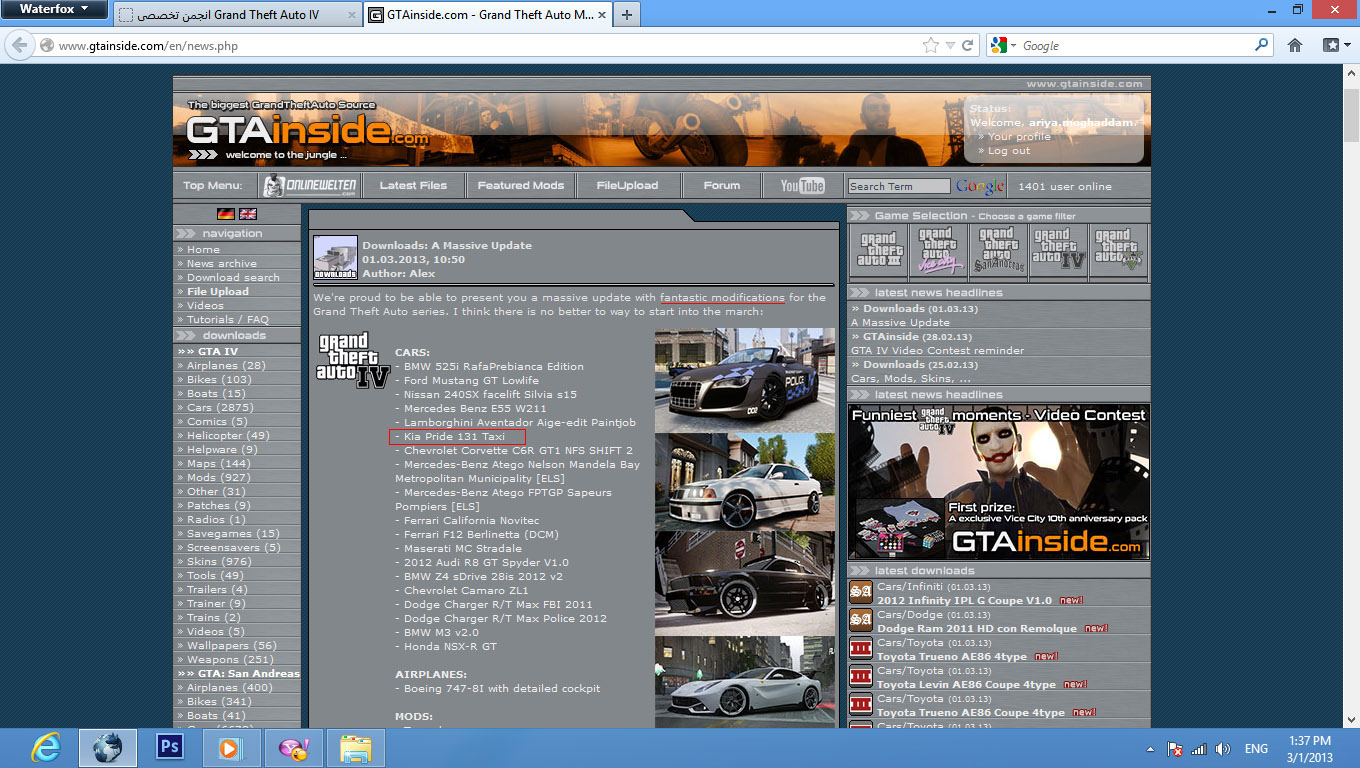
Task: Go back with the browser back arrow
Action: pyautogui.click(x=19, y=45)
